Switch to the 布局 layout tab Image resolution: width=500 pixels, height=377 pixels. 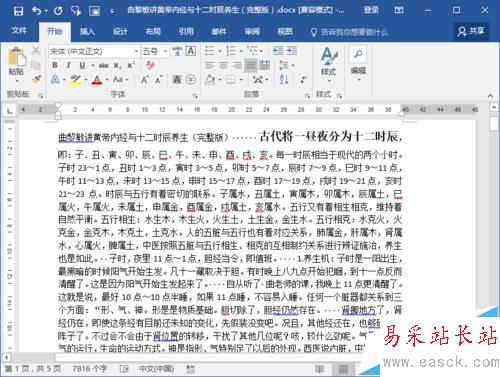[153, 31]
